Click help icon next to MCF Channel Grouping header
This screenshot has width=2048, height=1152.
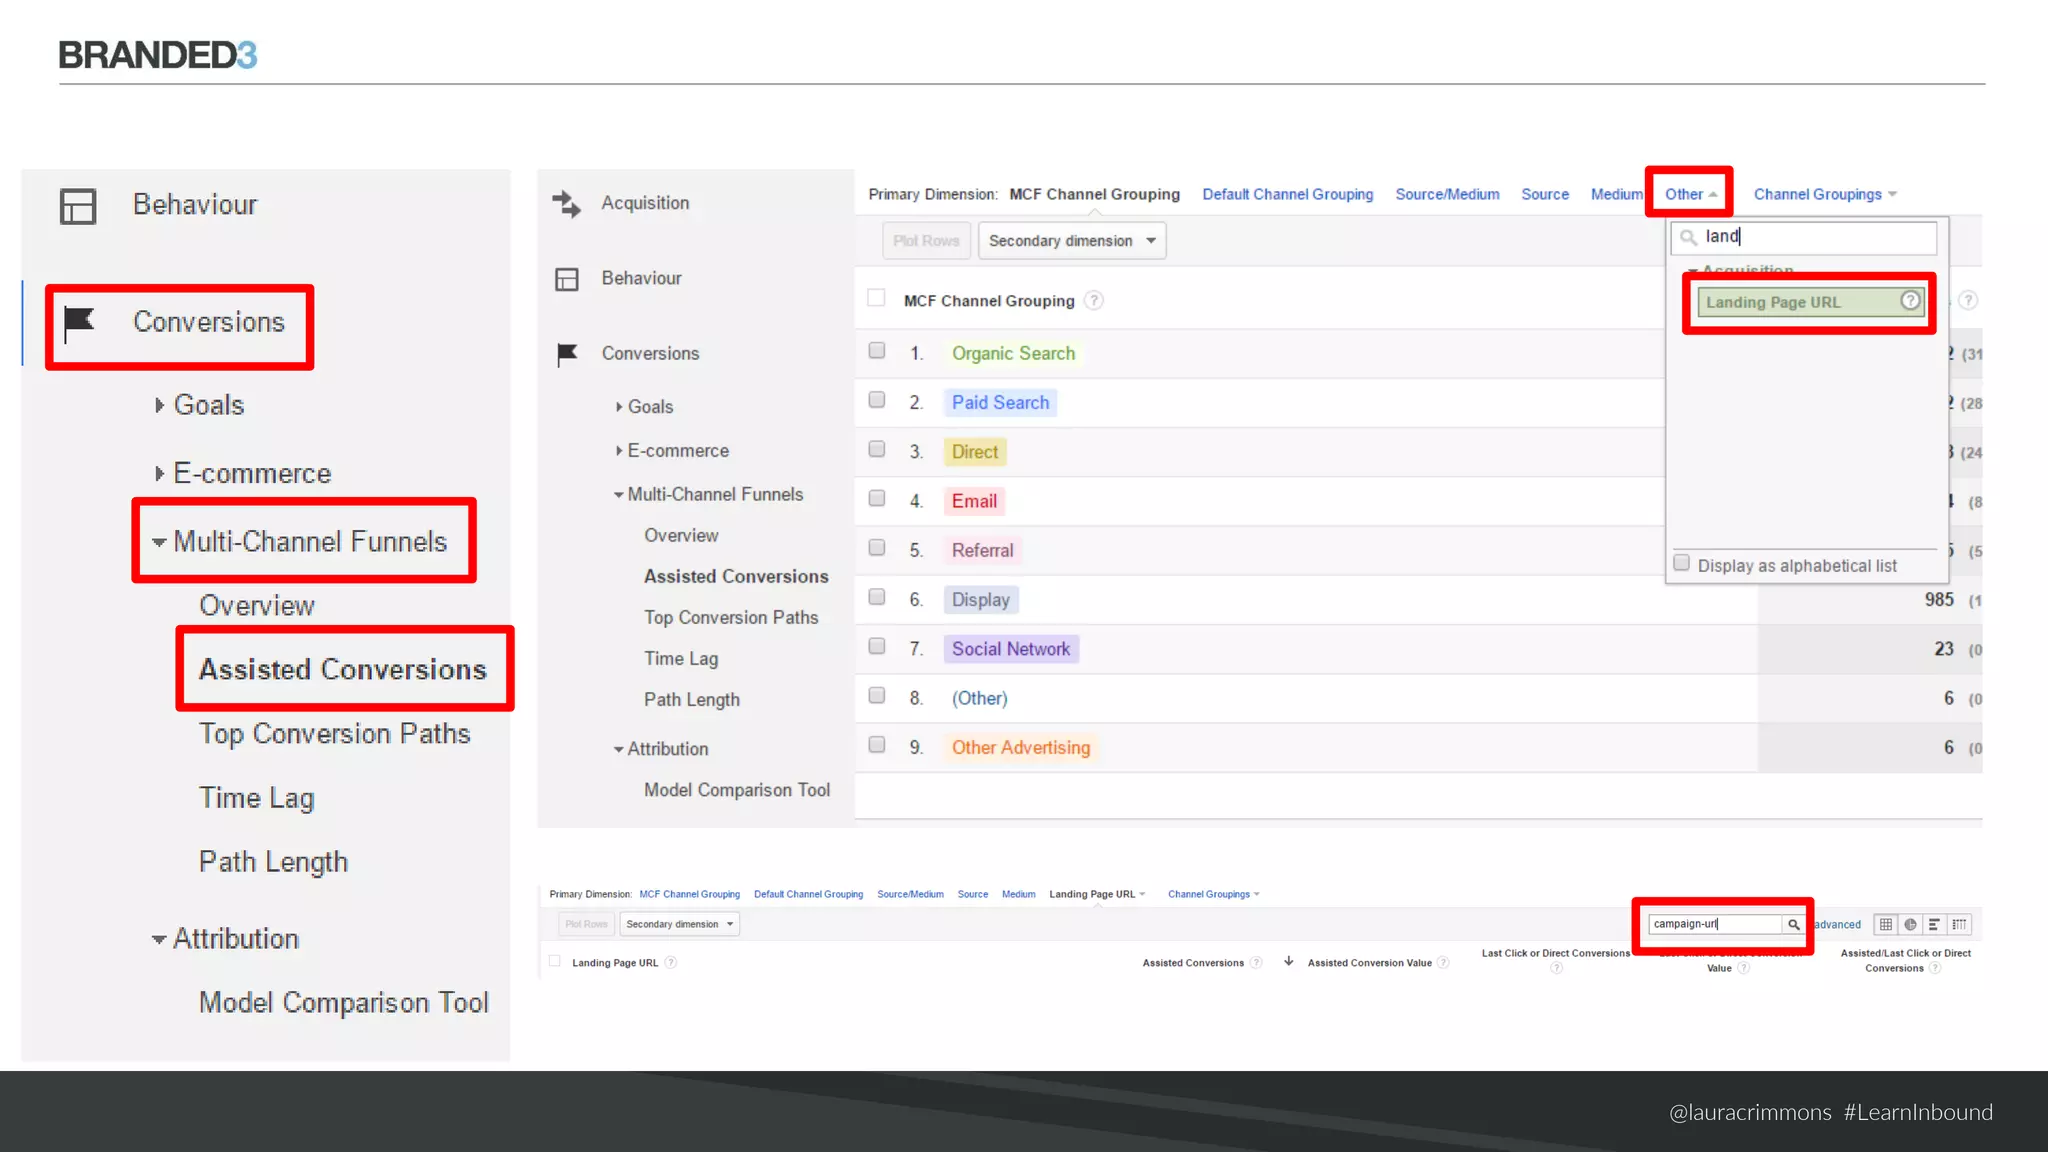click(x=1094, y=300)
